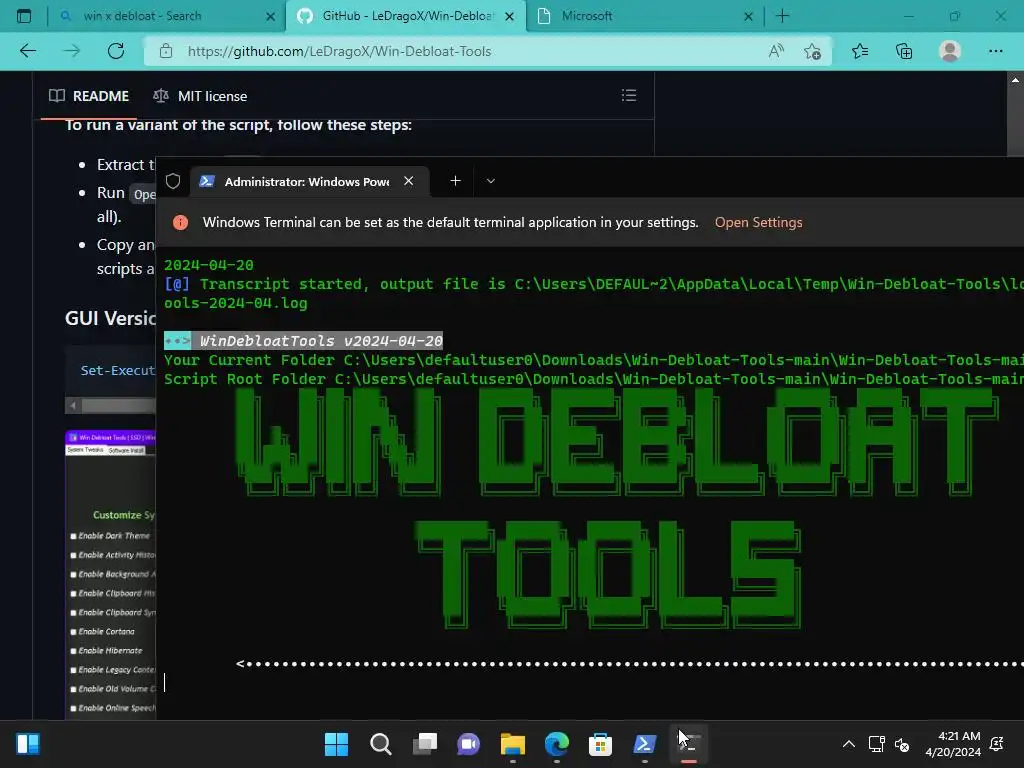The height and width of the screenshot is (768, 1024).
Task: Toggle Enable Clipboard Sync checkbox
Action: tap(73, 613)
